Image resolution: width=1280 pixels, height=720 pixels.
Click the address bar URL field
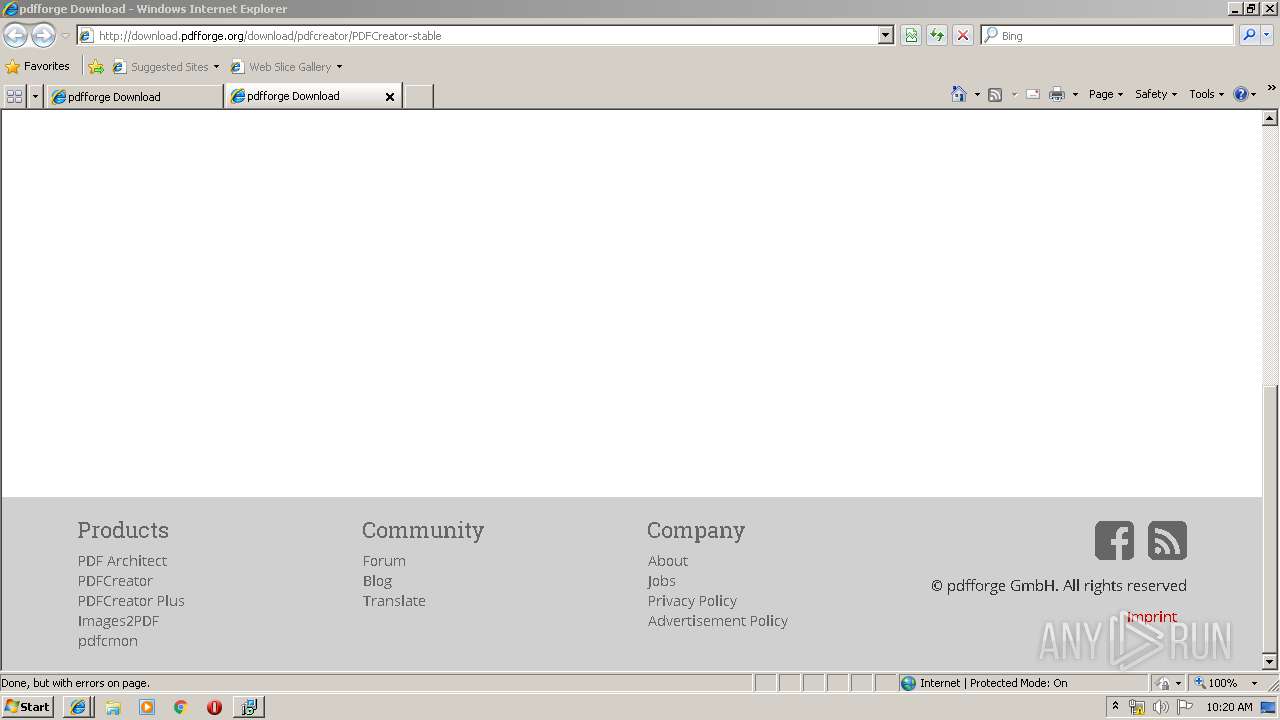478,35
